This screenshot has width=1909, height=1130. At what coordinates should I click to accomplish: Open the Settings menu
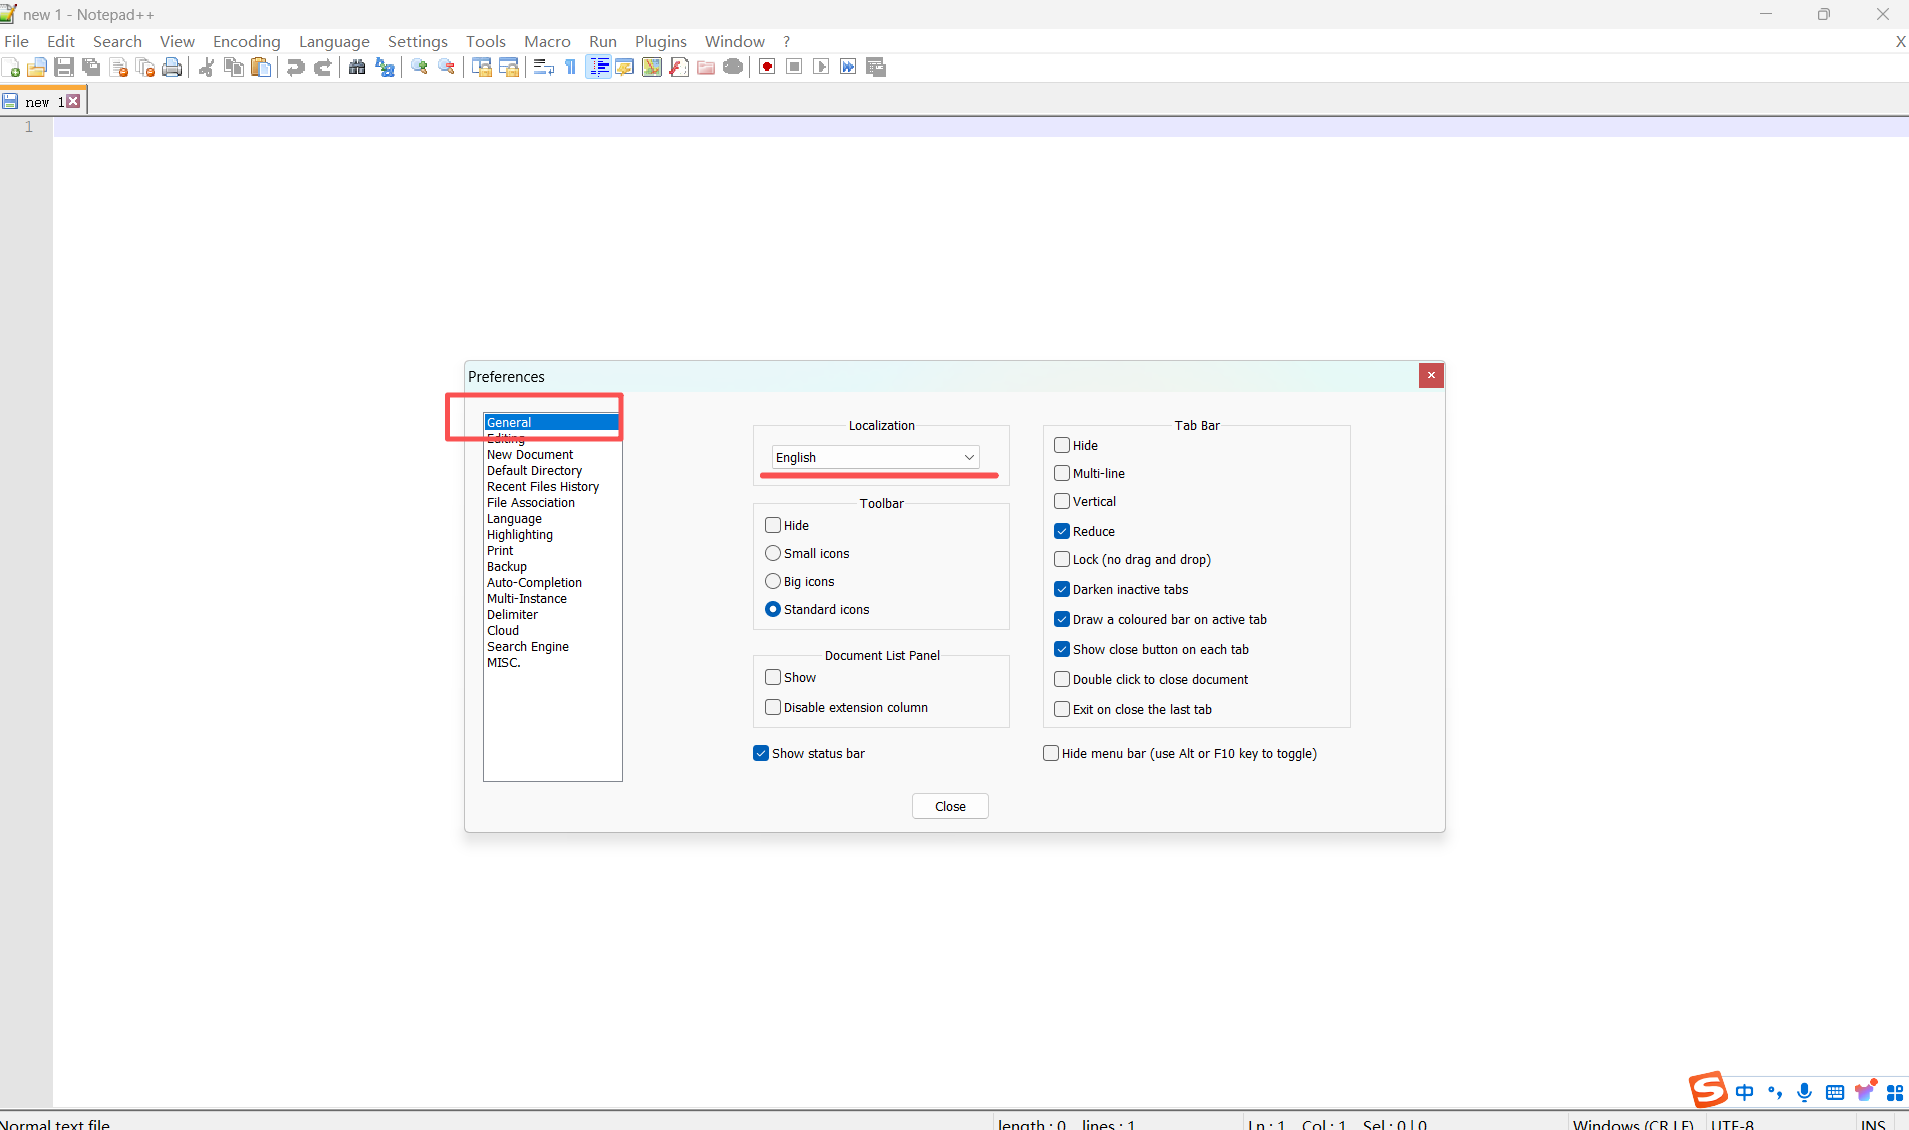[x=417, y=41]
